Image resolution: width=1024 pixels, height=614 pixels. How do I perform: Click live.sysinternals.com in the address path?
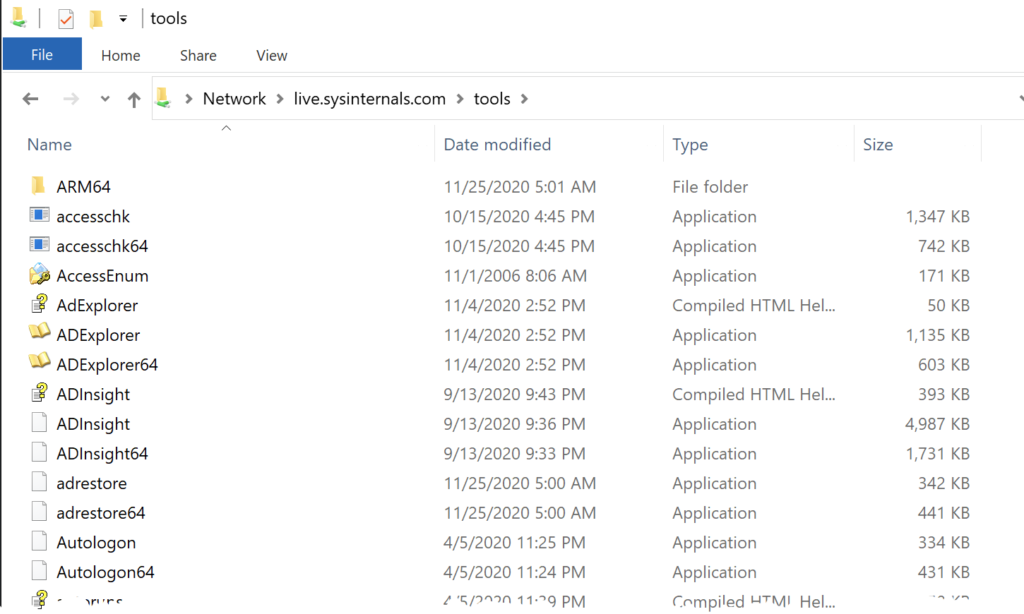pyautogui.click(x=369, y=99)
